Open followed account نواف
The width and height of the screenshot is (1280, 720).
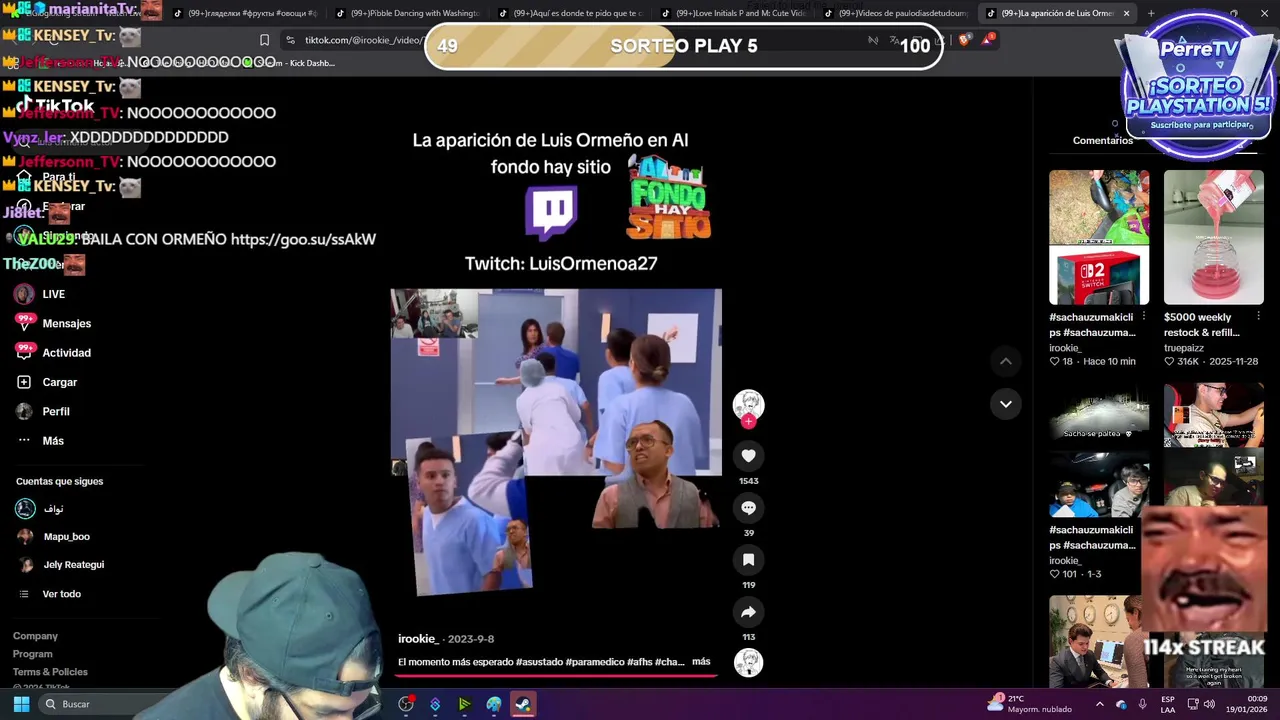pyautogui.click(x=40, y=509)
